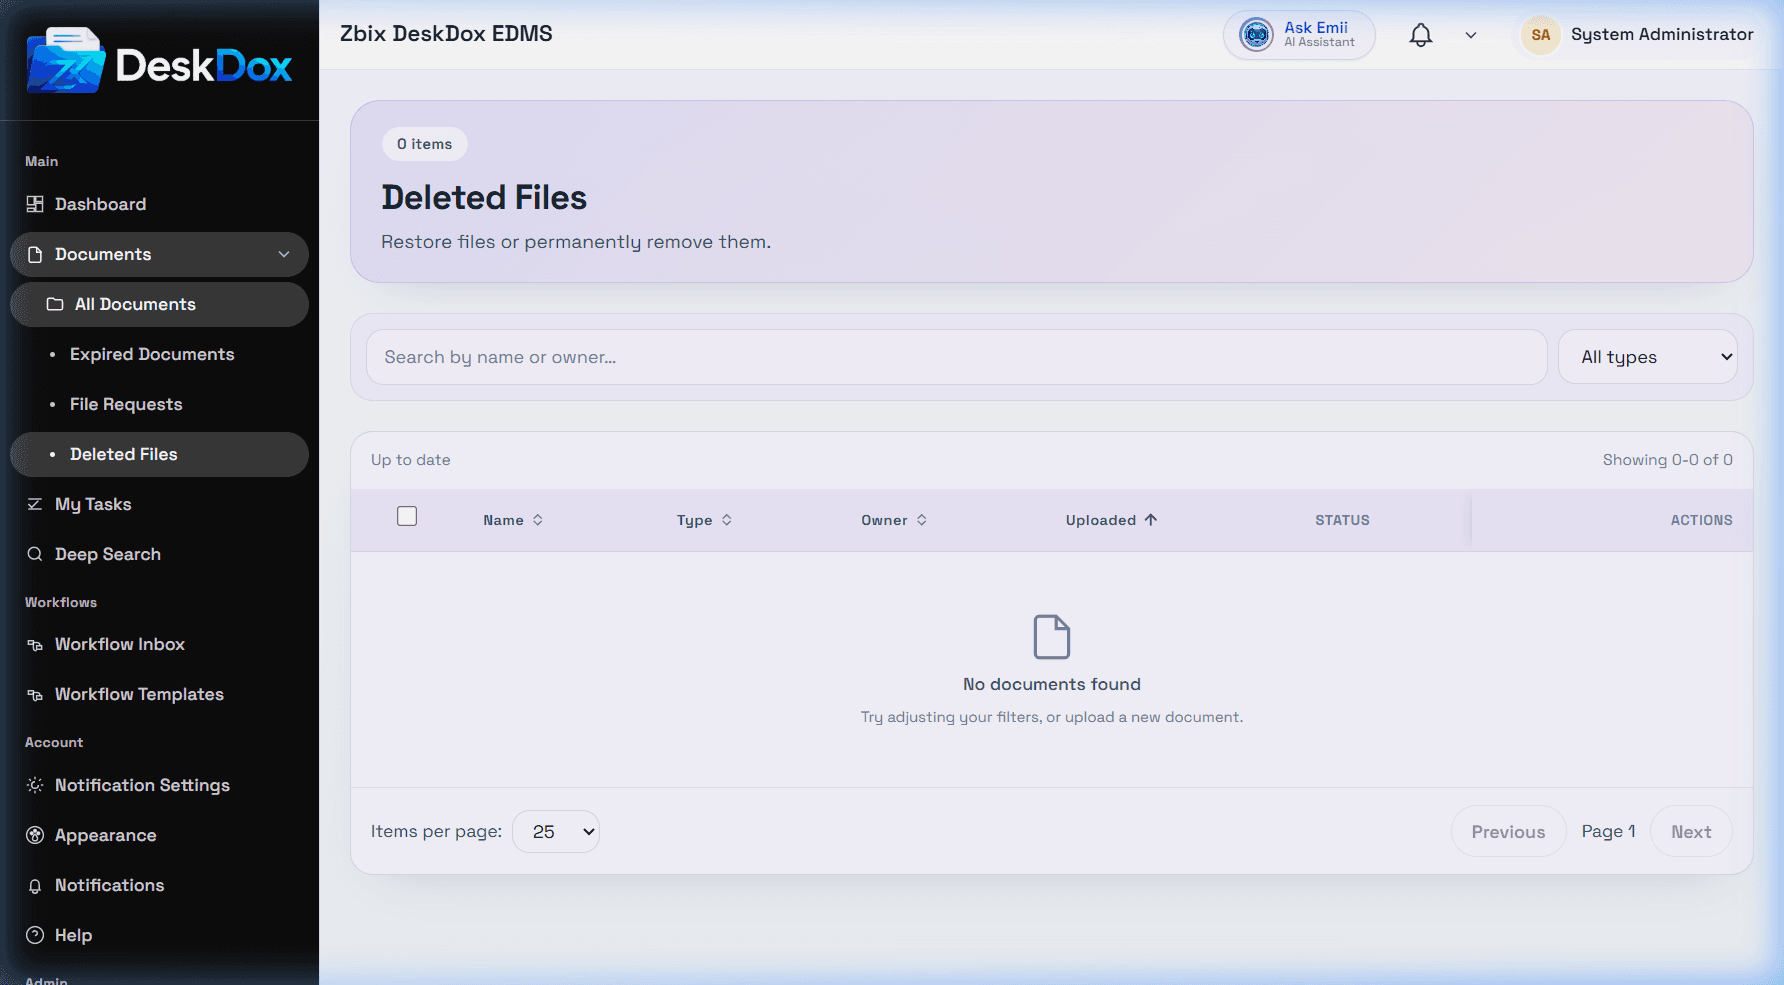1784x985 pixels.
Task: Click the Notifications bell icon in sidebar
Action: pyautogui.click(x=35, y=886)
